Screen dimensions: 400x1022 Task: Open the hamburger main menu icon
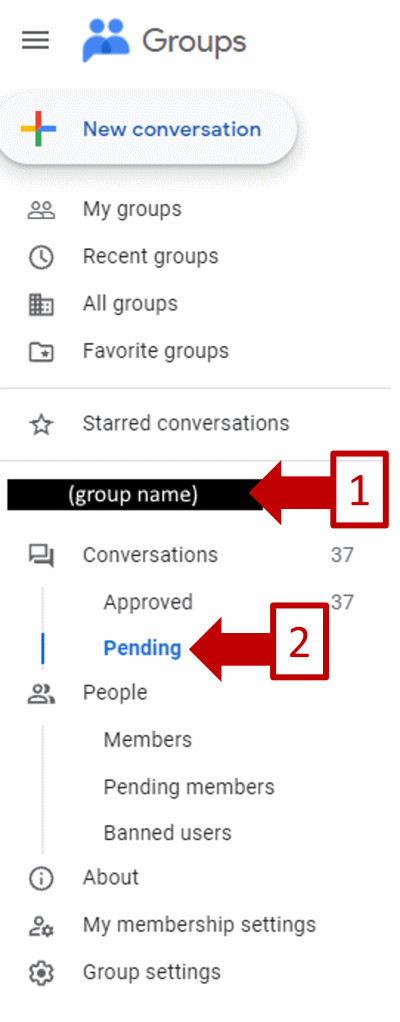tap(35, 40)
